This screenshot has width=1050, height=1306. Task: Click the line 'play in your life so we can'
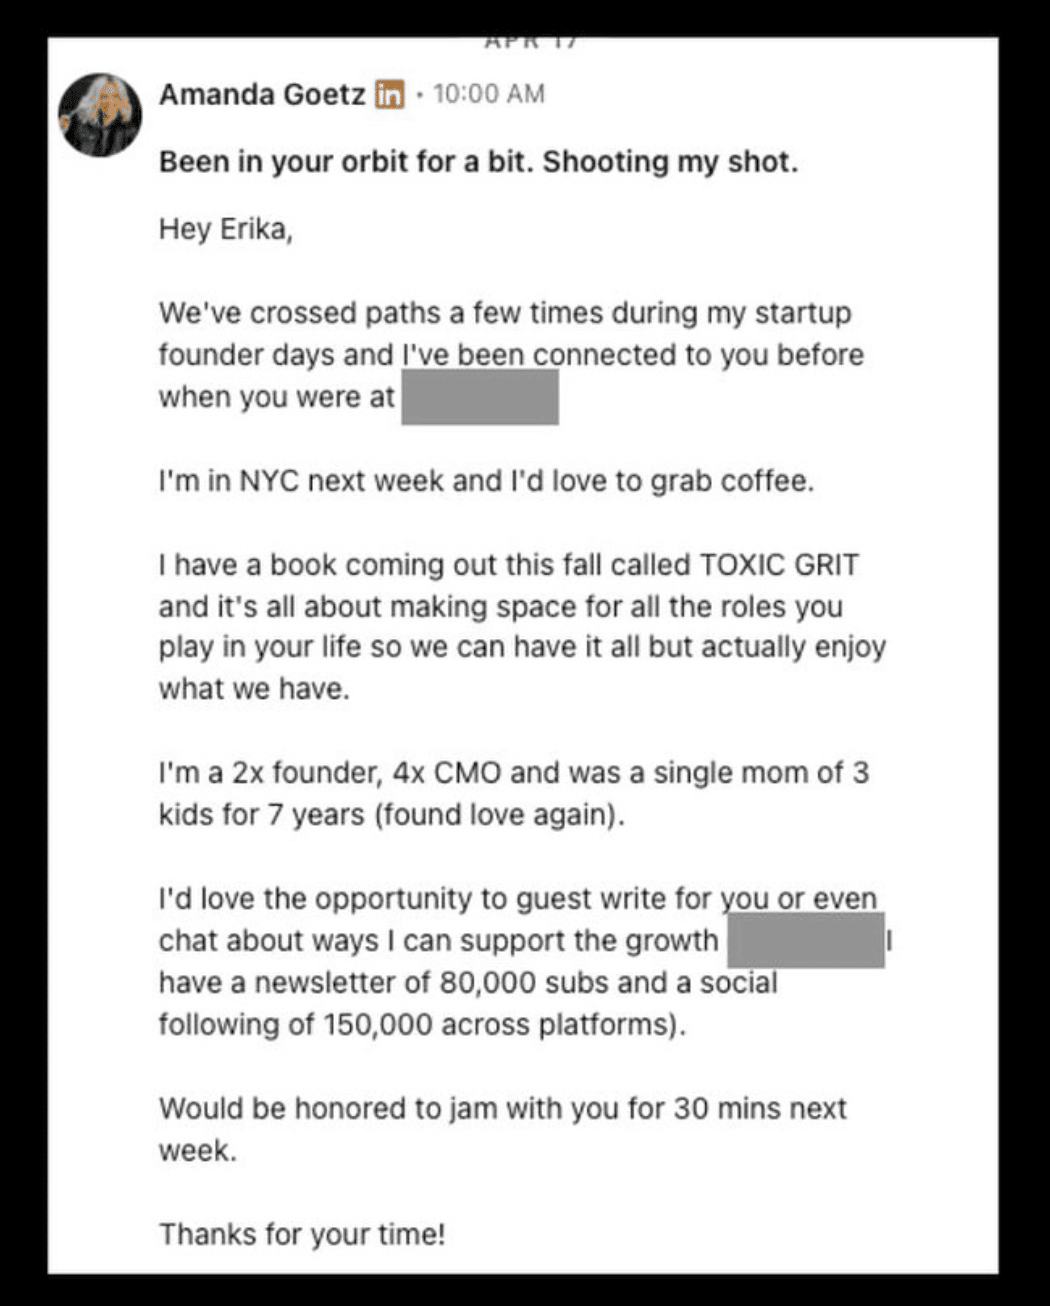pyautogui.click(x=522, y=648)
